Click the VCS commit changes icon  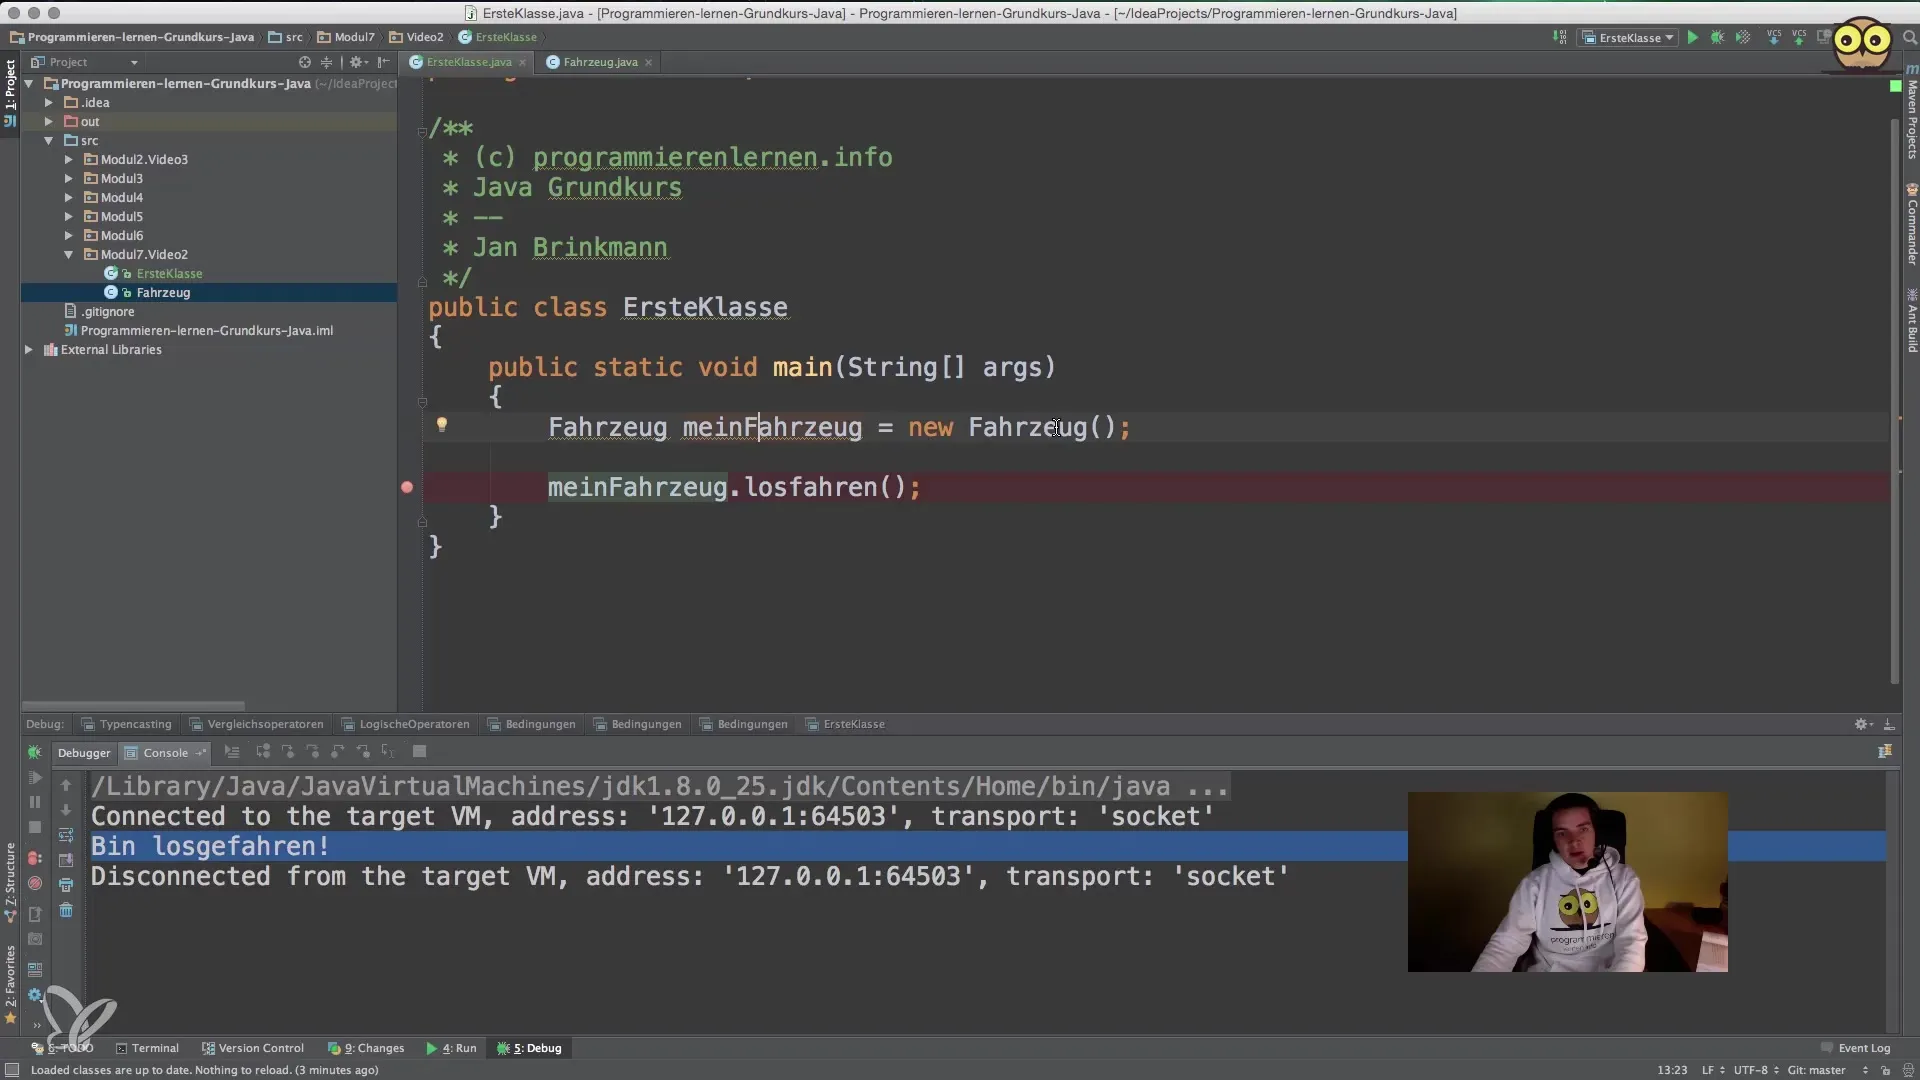pos(1799,37)
